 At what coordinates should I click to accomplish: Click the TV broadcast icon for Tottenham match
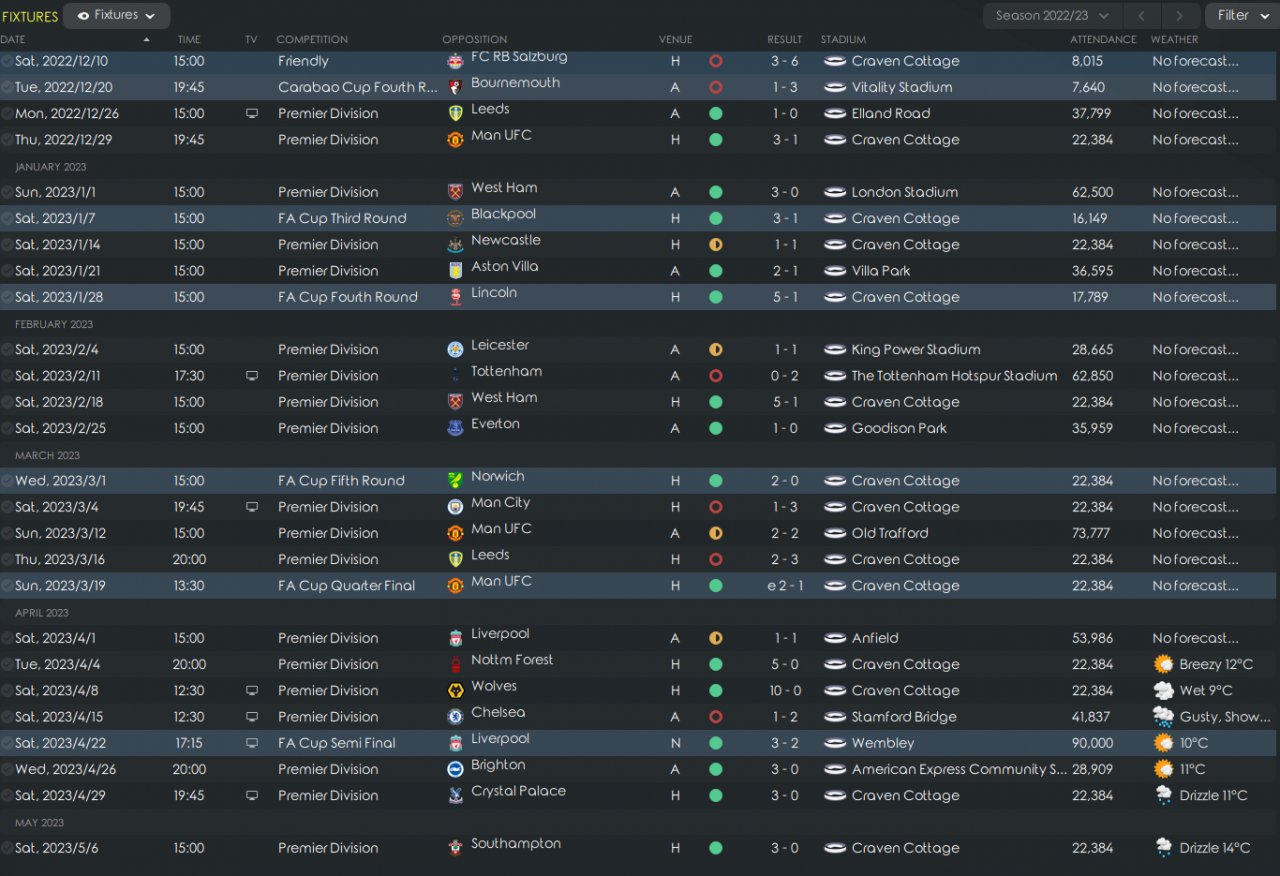click(x=251, y=376)
